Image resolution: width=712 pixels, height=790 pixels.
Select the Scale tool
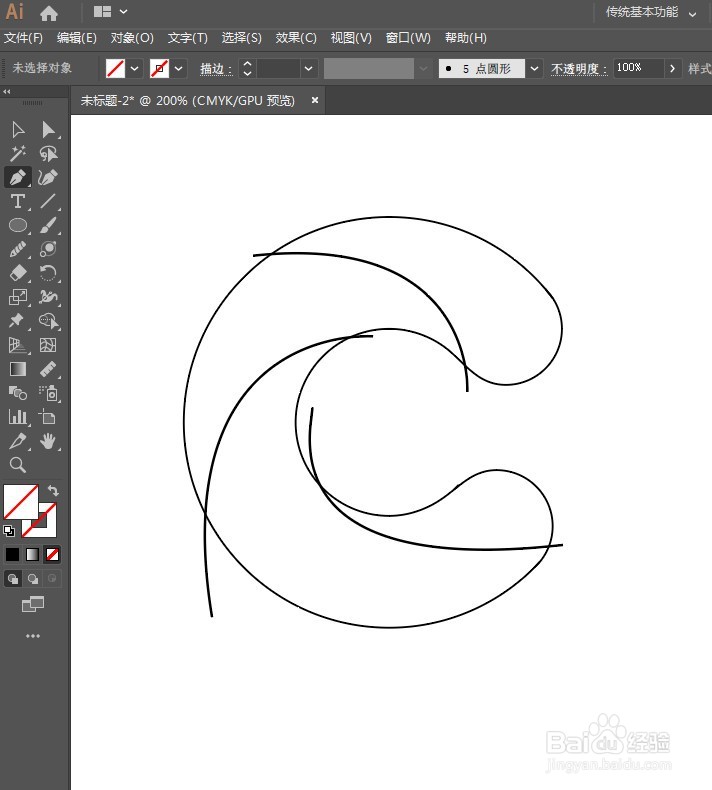tap(18, 297)
